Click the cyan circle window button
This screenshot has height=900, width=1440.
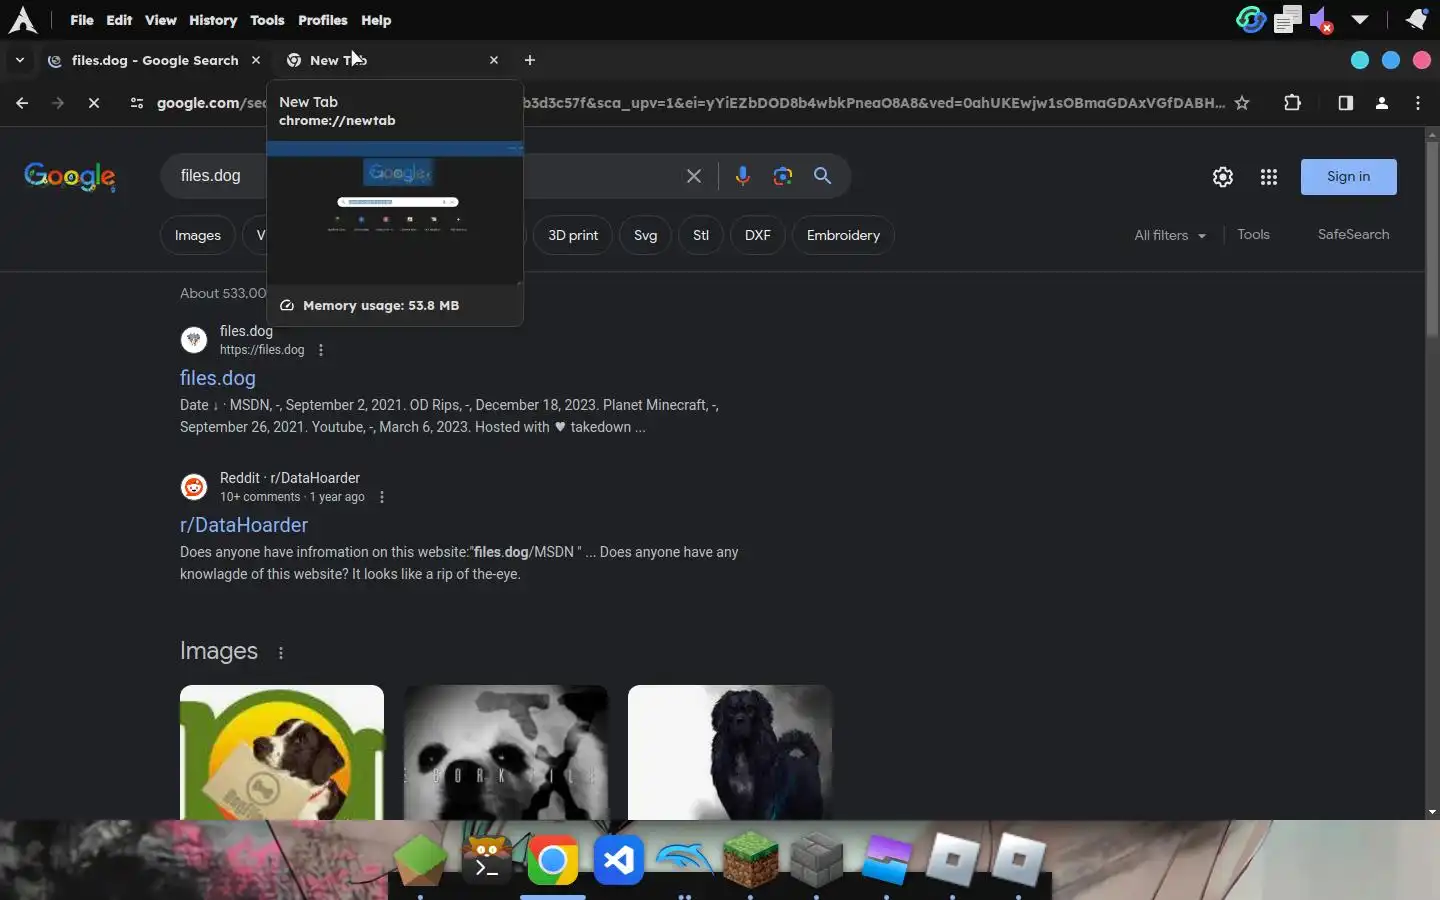pos(1359,60)
